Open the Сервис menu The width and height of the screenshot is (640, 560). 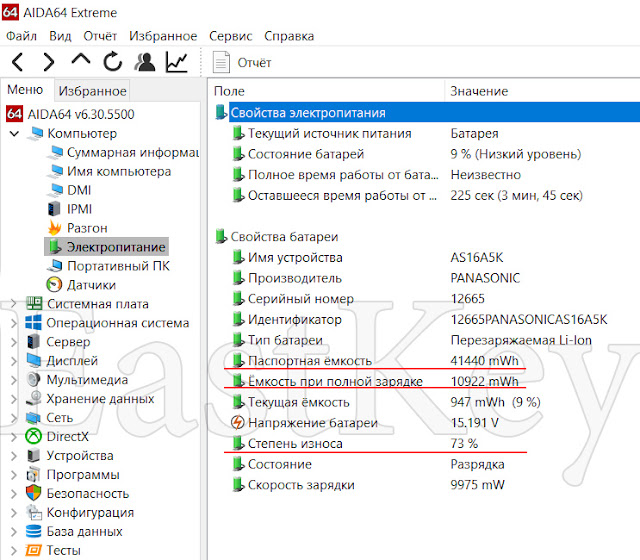pyautogui.click(x=231, y=36)
